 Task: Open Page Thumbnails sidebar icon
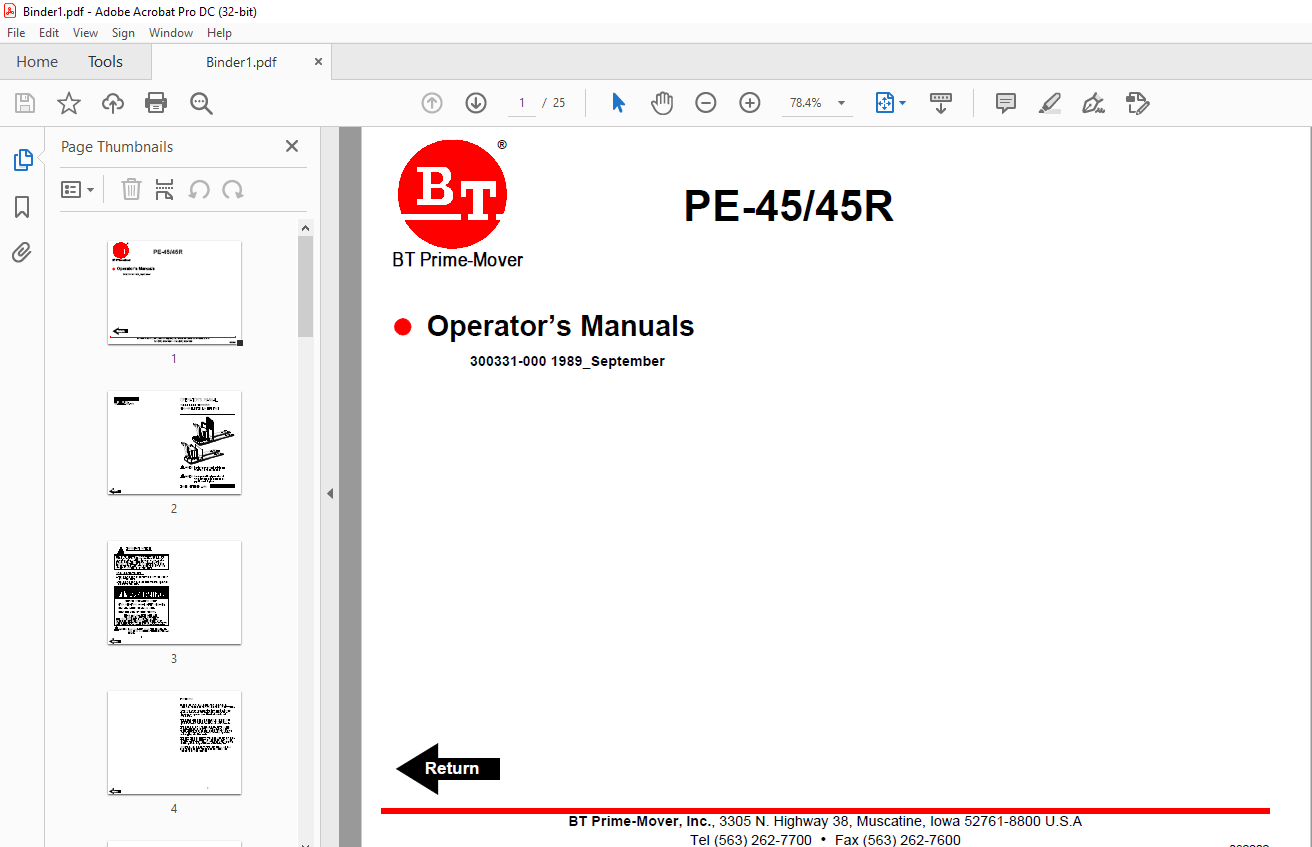(x=22, y=160)
